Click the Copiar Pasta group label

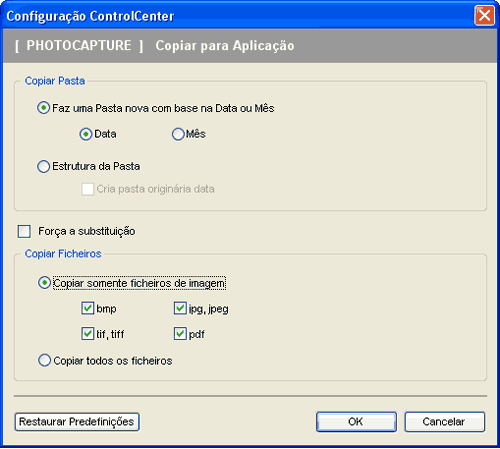[55, 81]
